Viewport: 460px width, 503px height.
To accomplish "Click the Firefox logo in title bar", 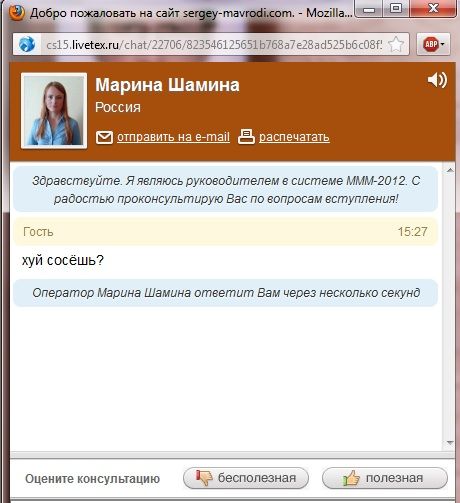I will tap(17, 13).
